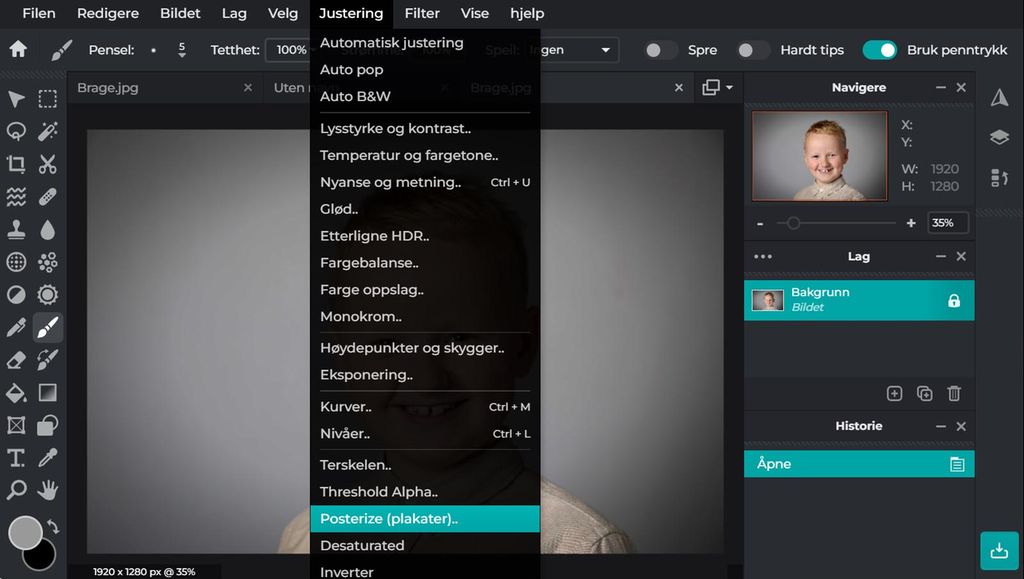Enable the Hardt tips switch
Image resolution: width=1024 pixels, height=579 pixels.
coord(753,50)
